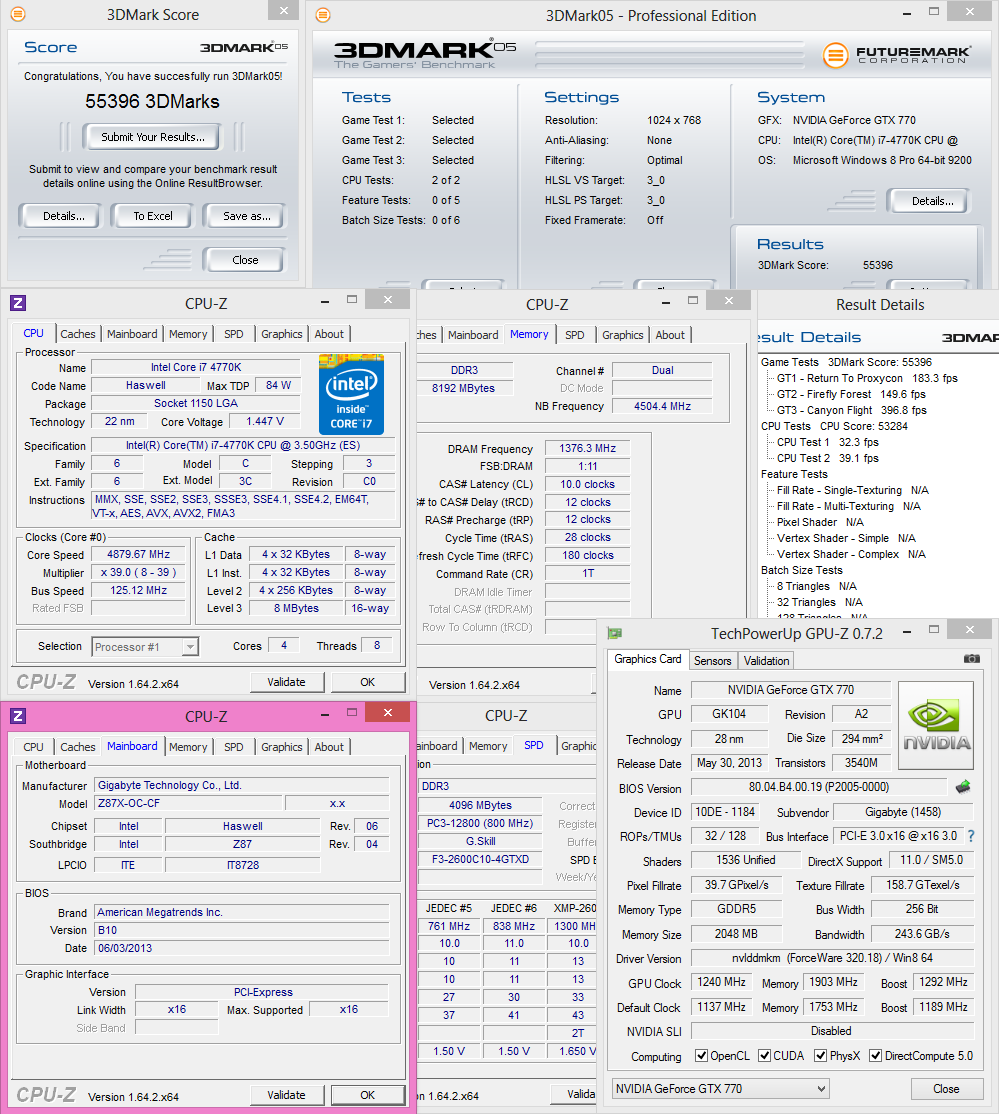Toggle the PhysX checkbox in GPU-Z
999x1114 pixels.
[821, 1056]
